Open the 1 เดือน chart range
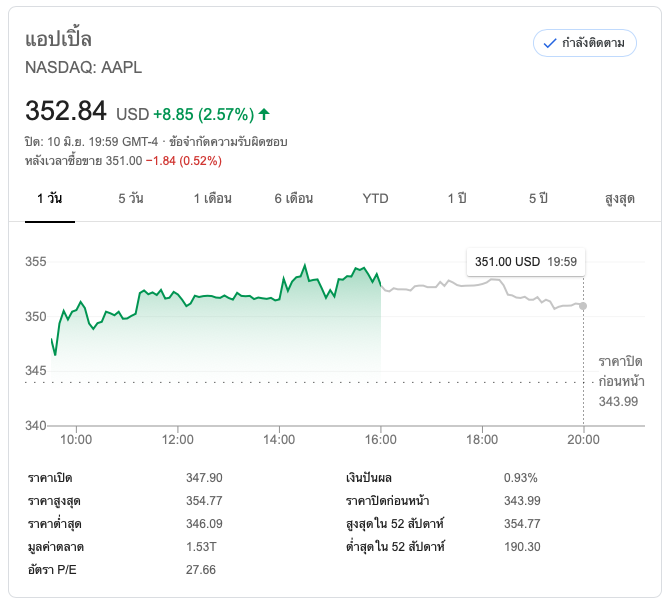 [213, 198]
